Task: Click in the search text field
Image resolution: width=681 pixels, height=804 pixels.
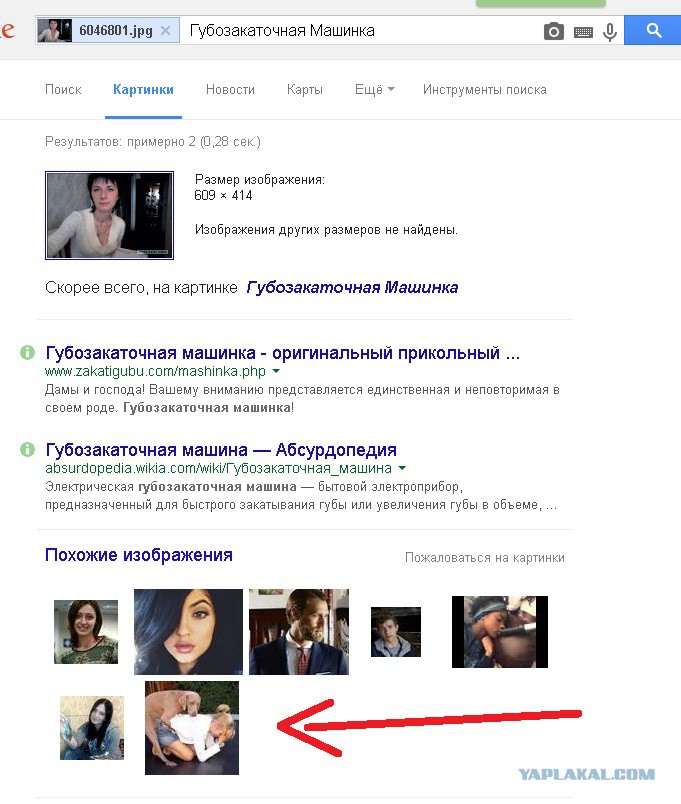Action: pyautogui.click(x=359, y=31)
